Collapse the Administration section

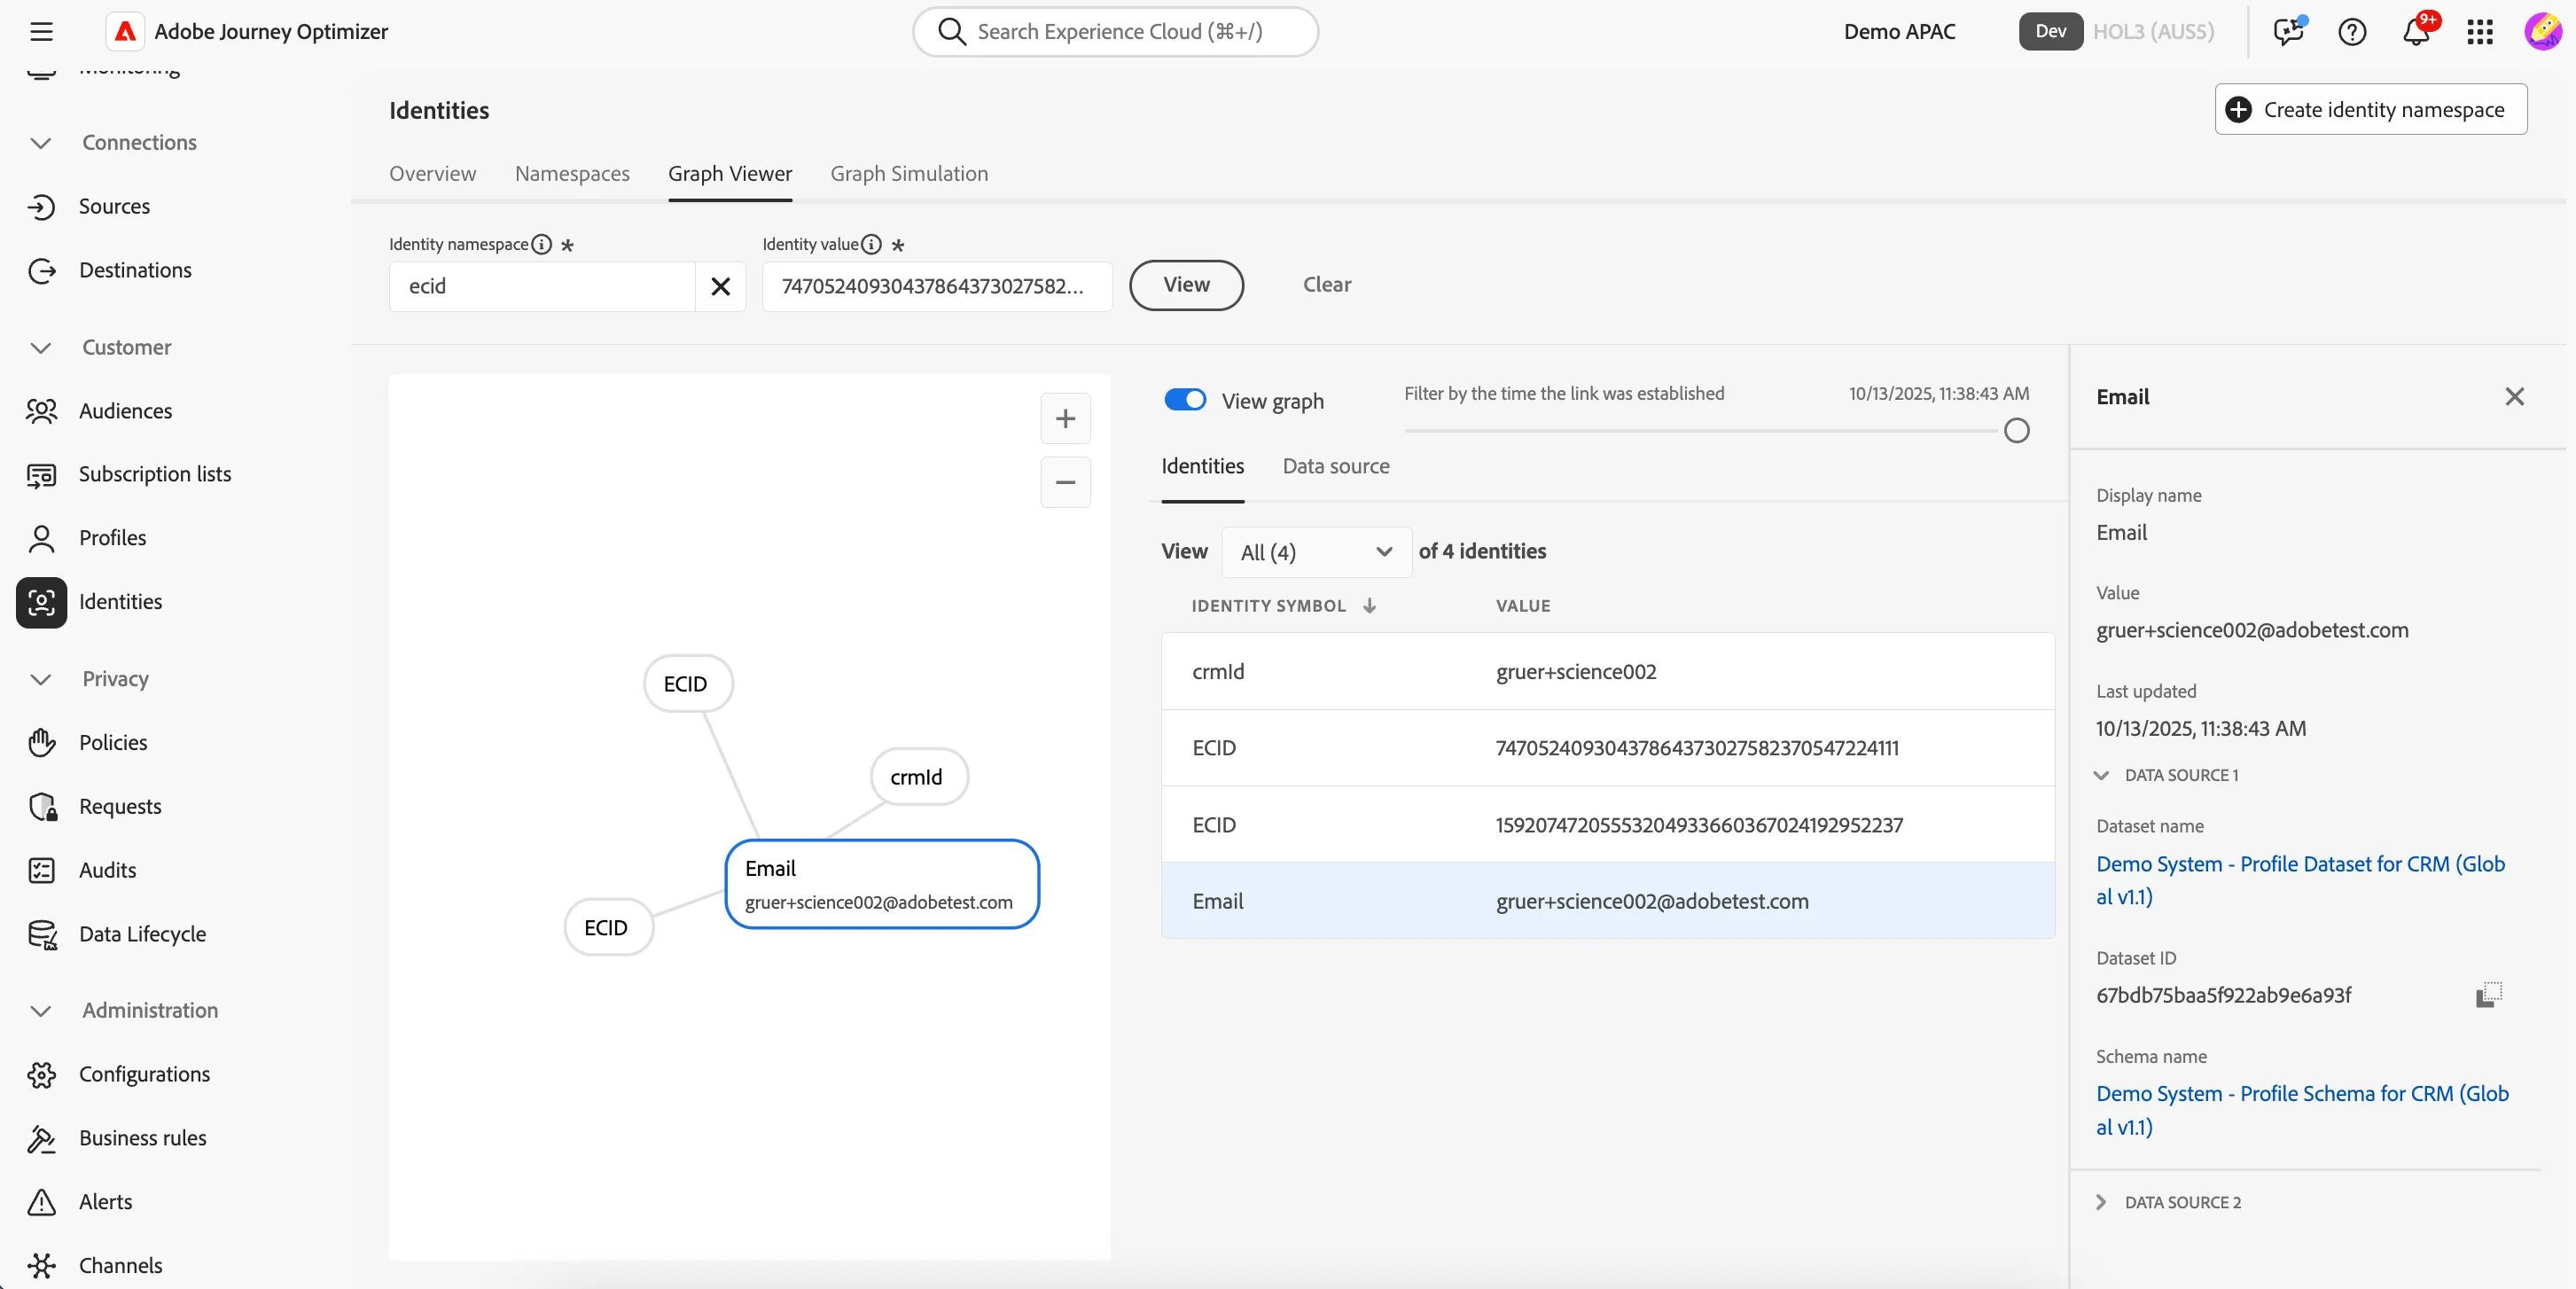click(41, 1011)
